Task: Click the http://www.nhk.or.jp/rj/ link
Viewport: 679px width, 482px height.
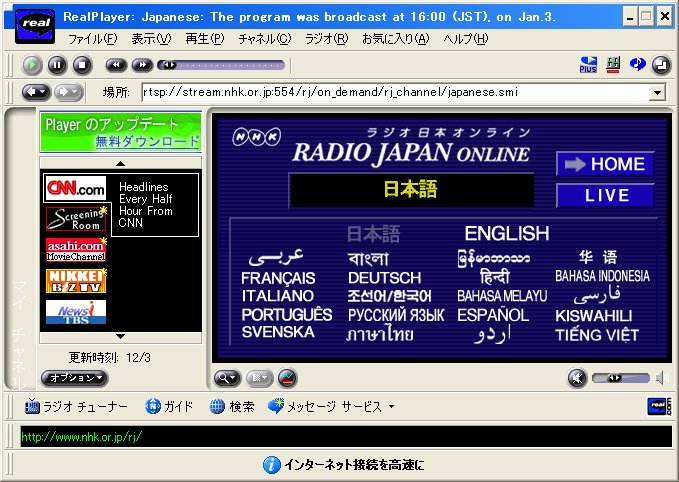Action: click(81, 437)
